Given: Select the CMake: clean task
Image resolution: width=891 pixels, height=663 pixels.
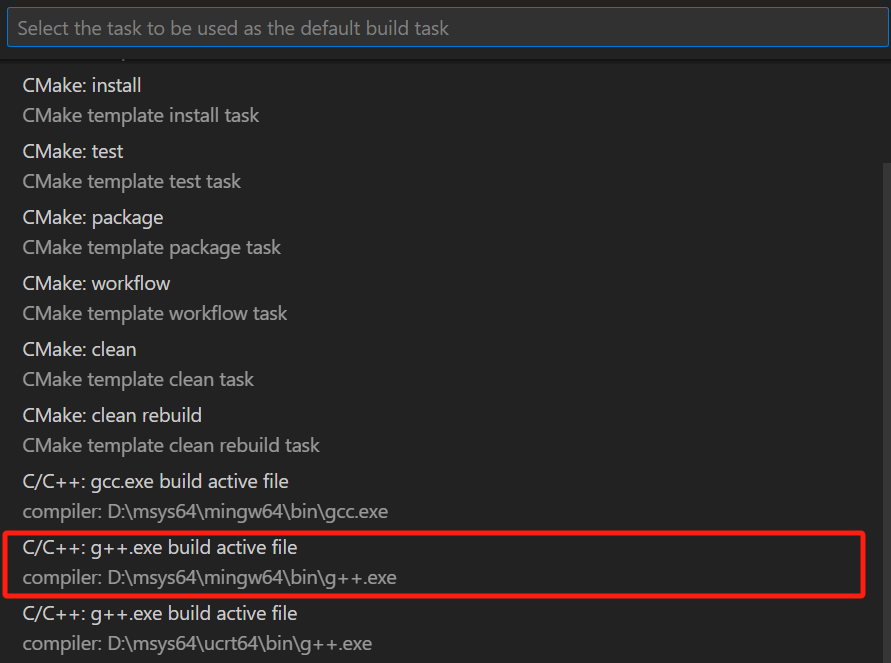Looking at the screenshot, I should point(79,349).
